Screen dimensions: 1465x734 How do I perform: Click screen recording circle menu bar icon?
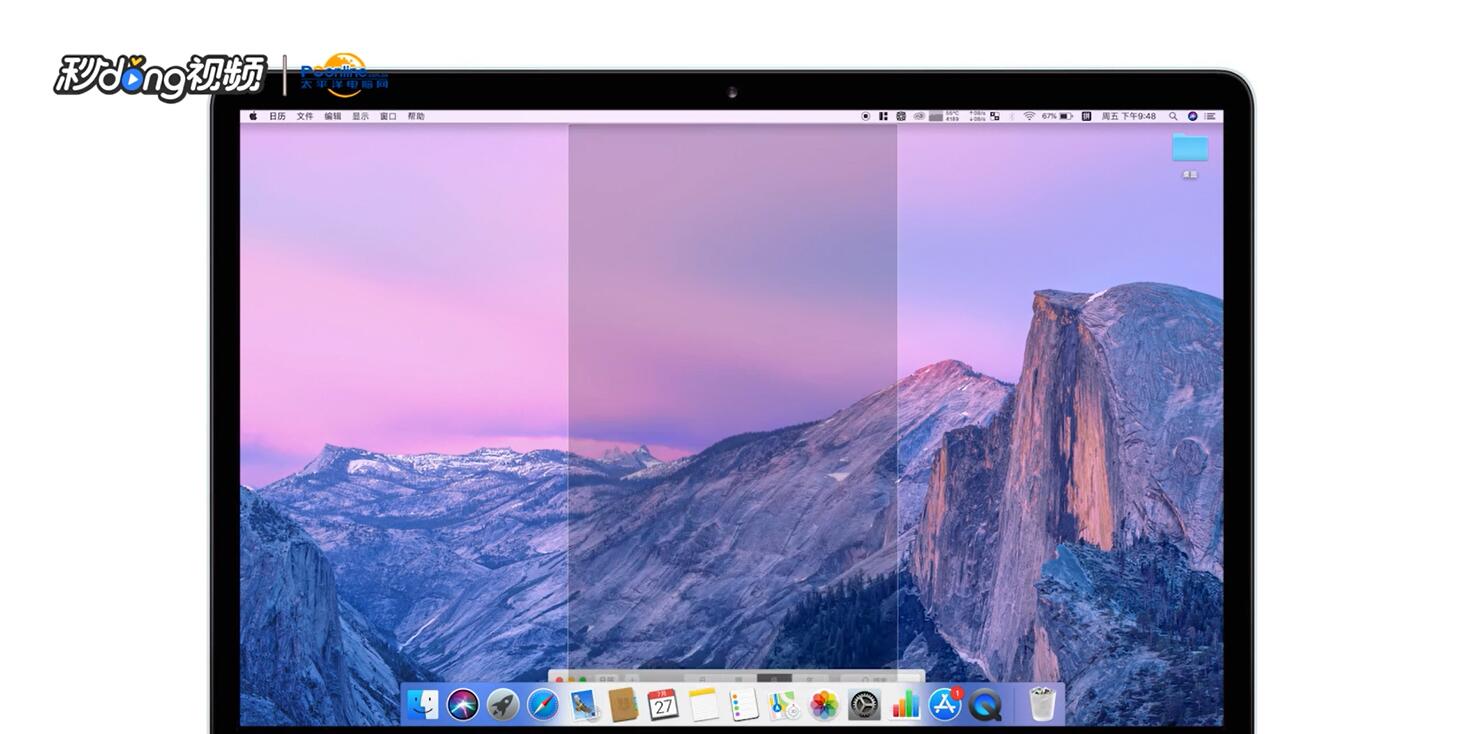[x=865, y=116]
